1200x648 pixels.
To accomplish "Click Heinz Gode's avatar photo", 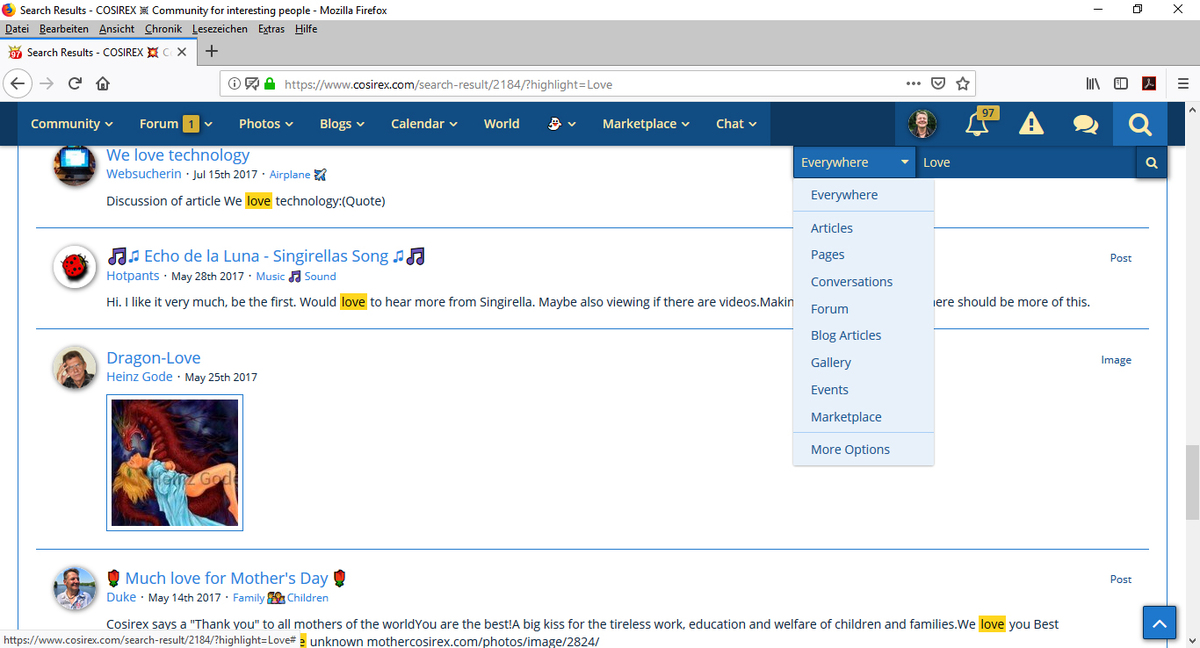I will [x=73, y=368].
